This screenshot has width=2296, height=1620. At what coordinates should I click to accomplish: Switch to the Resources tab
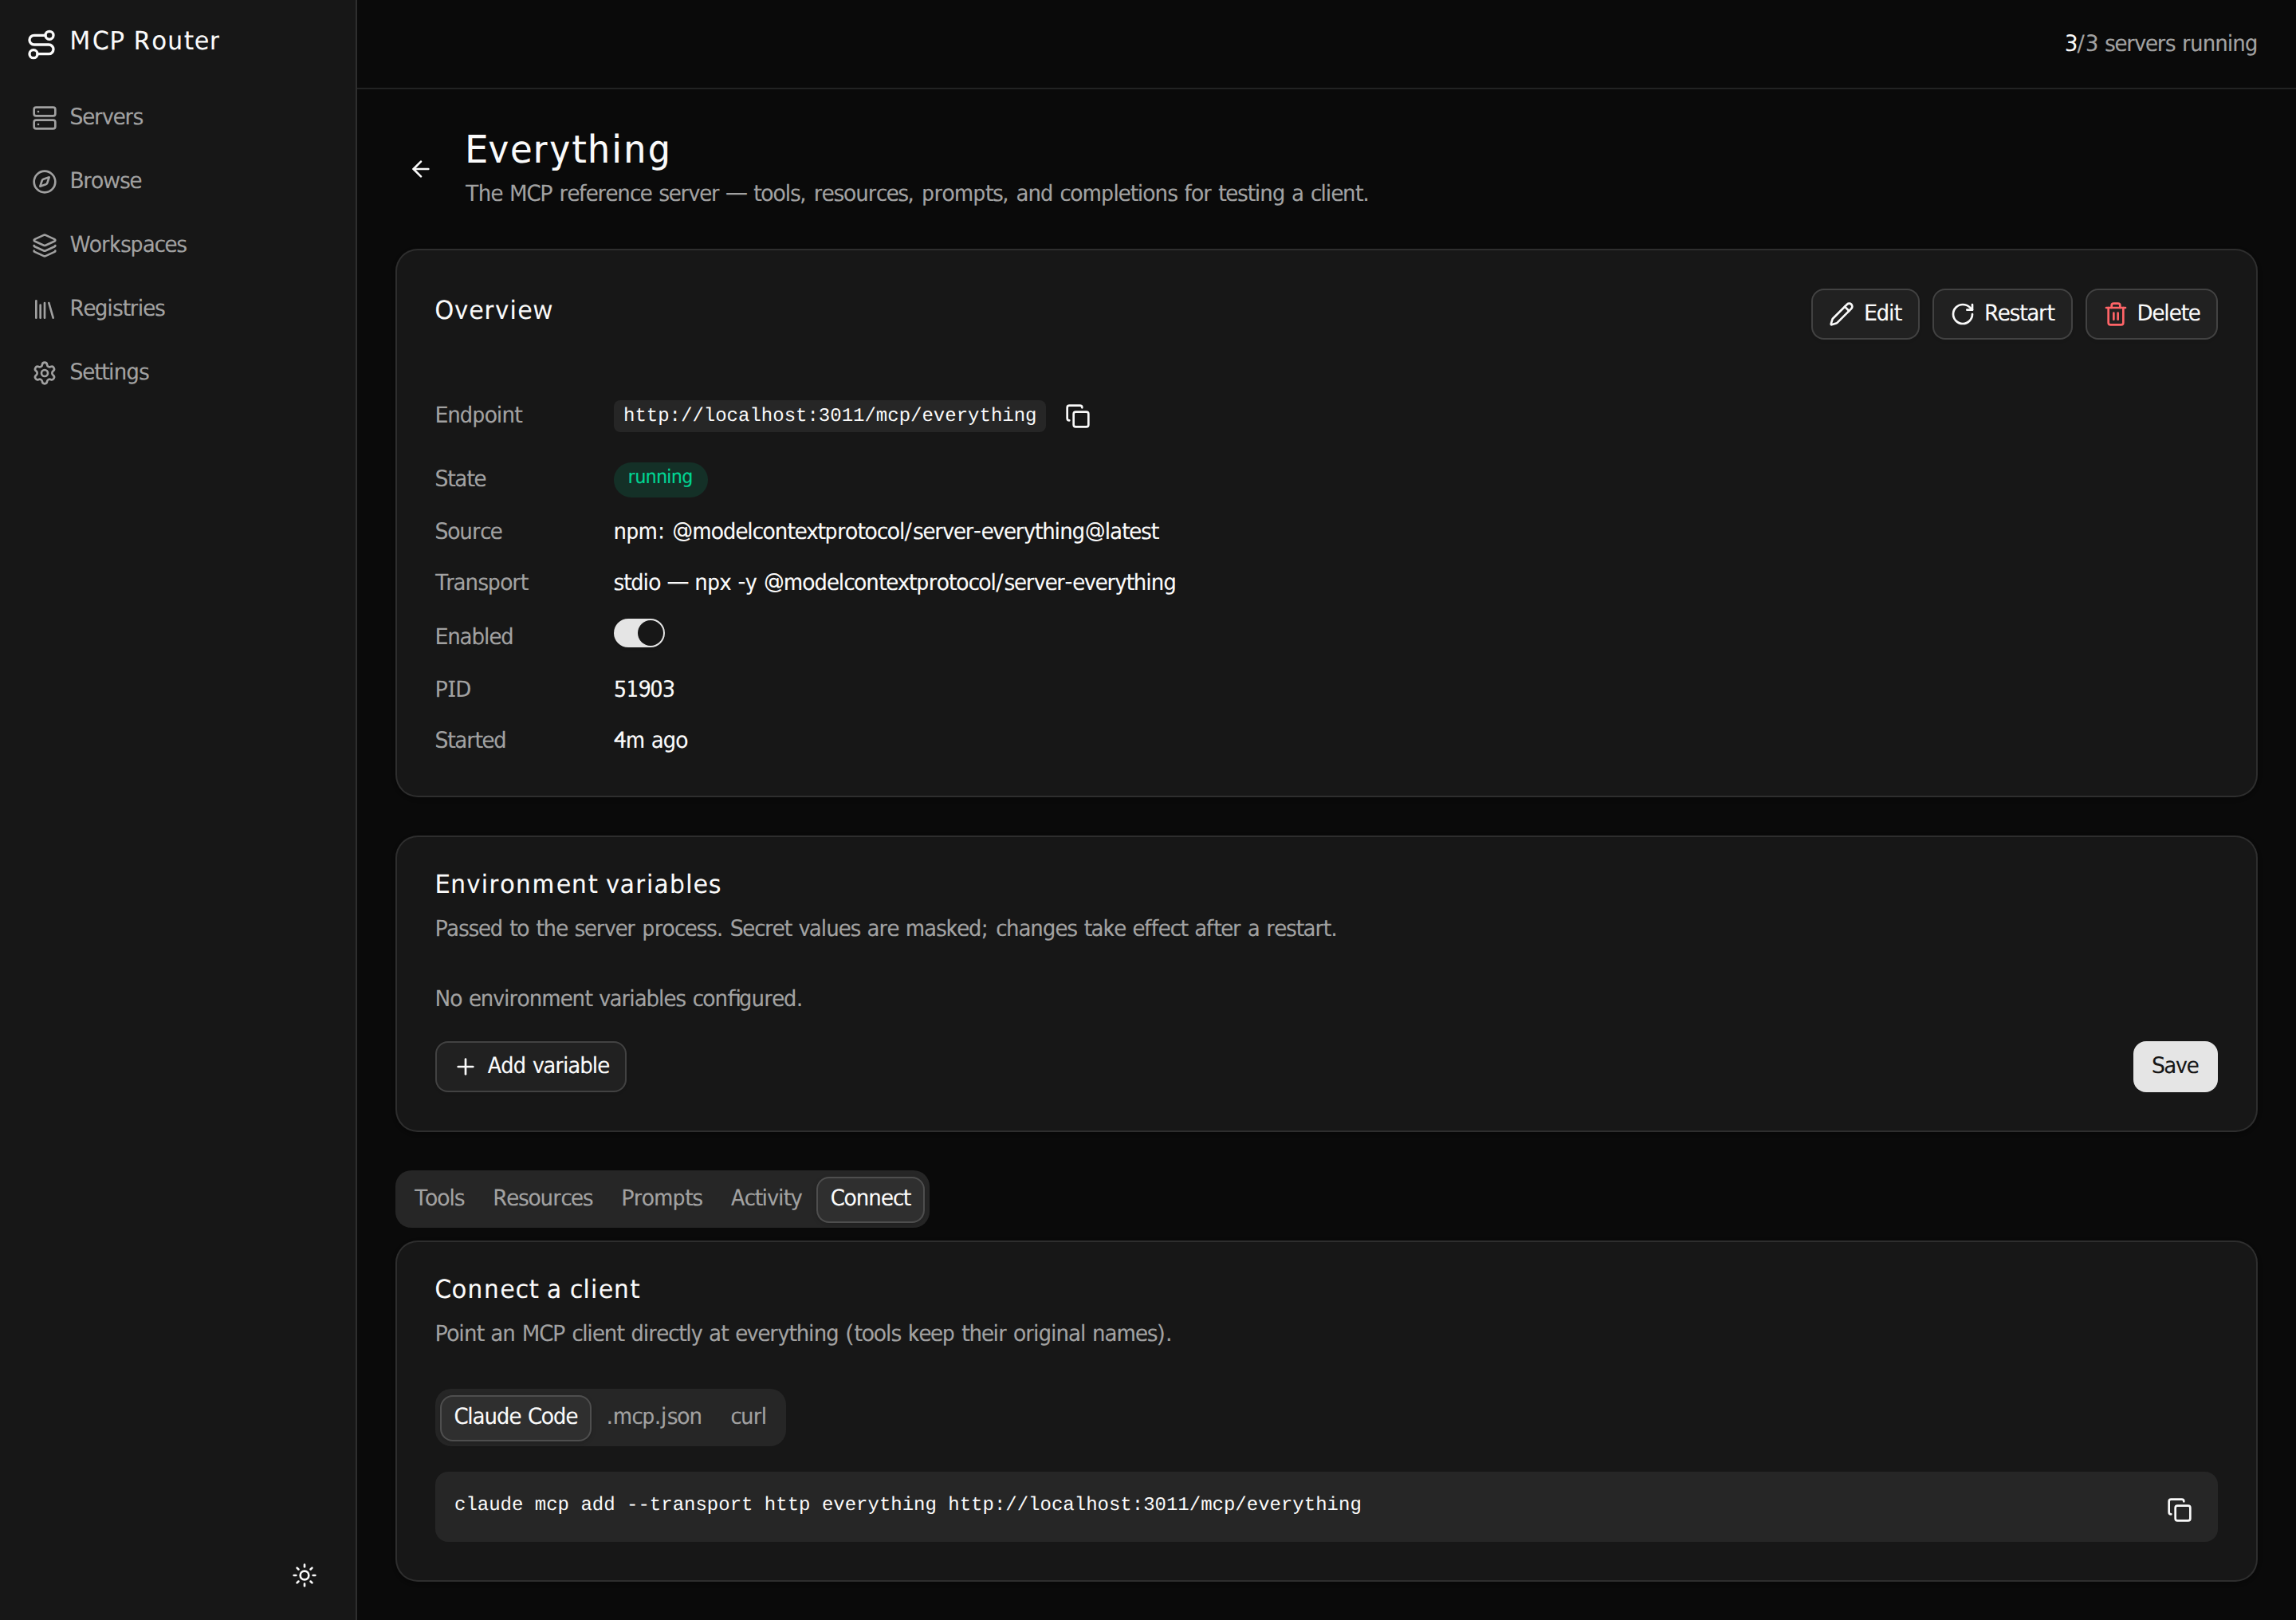(543, 1198)
